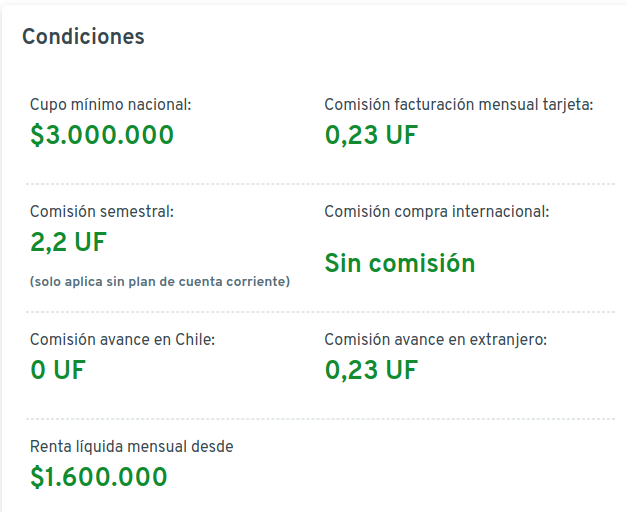Click the Condiciones heading
Viewport: 627px width, 512px height.
coord(83,37)
